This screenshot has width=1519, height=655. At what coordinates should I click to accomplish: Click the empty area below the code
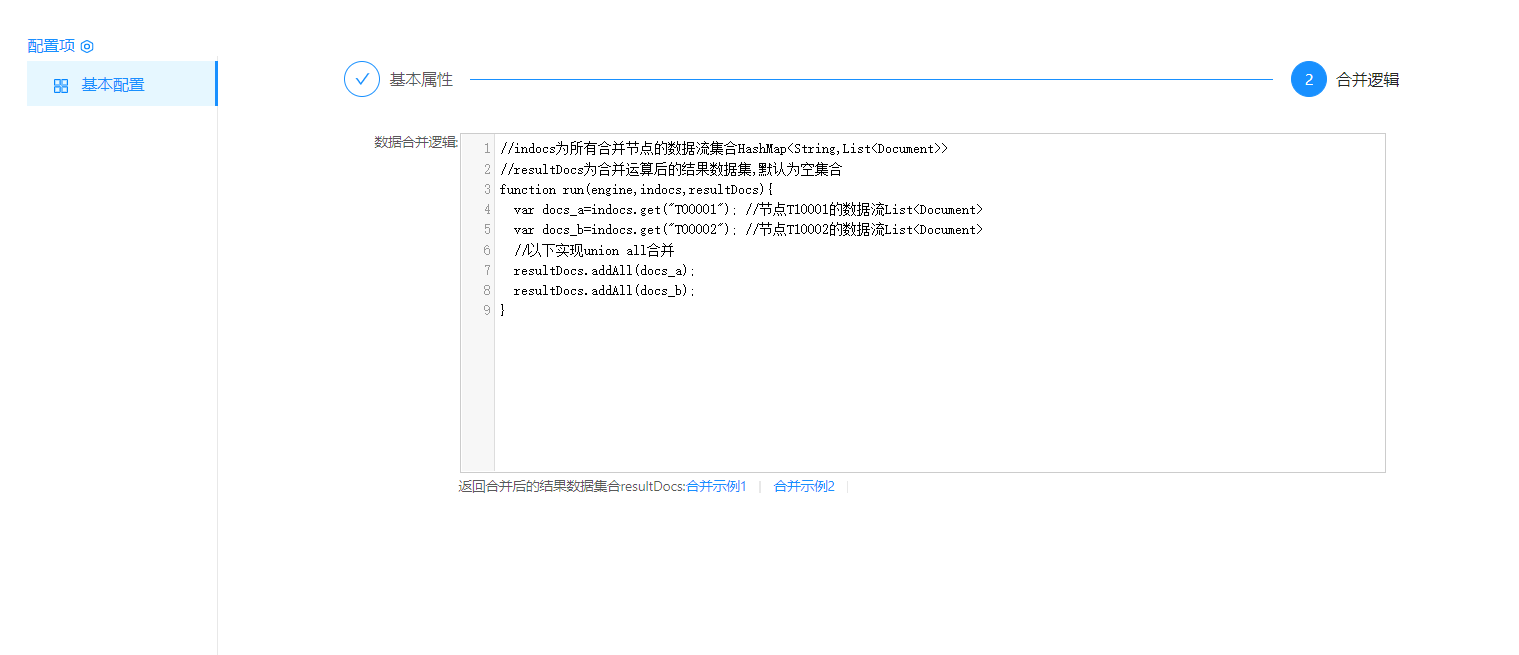tap(938, 400)
